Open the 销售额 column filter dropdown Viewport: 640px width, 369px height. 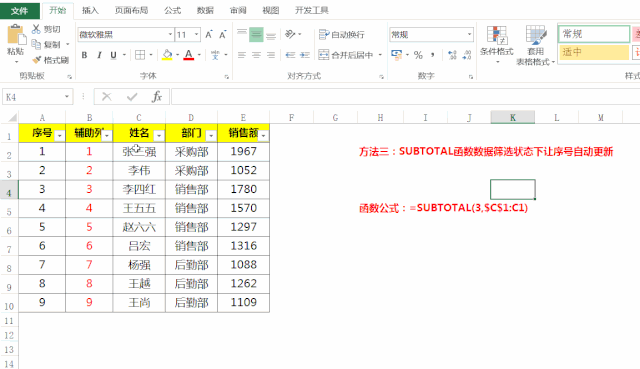coord(264,136)
